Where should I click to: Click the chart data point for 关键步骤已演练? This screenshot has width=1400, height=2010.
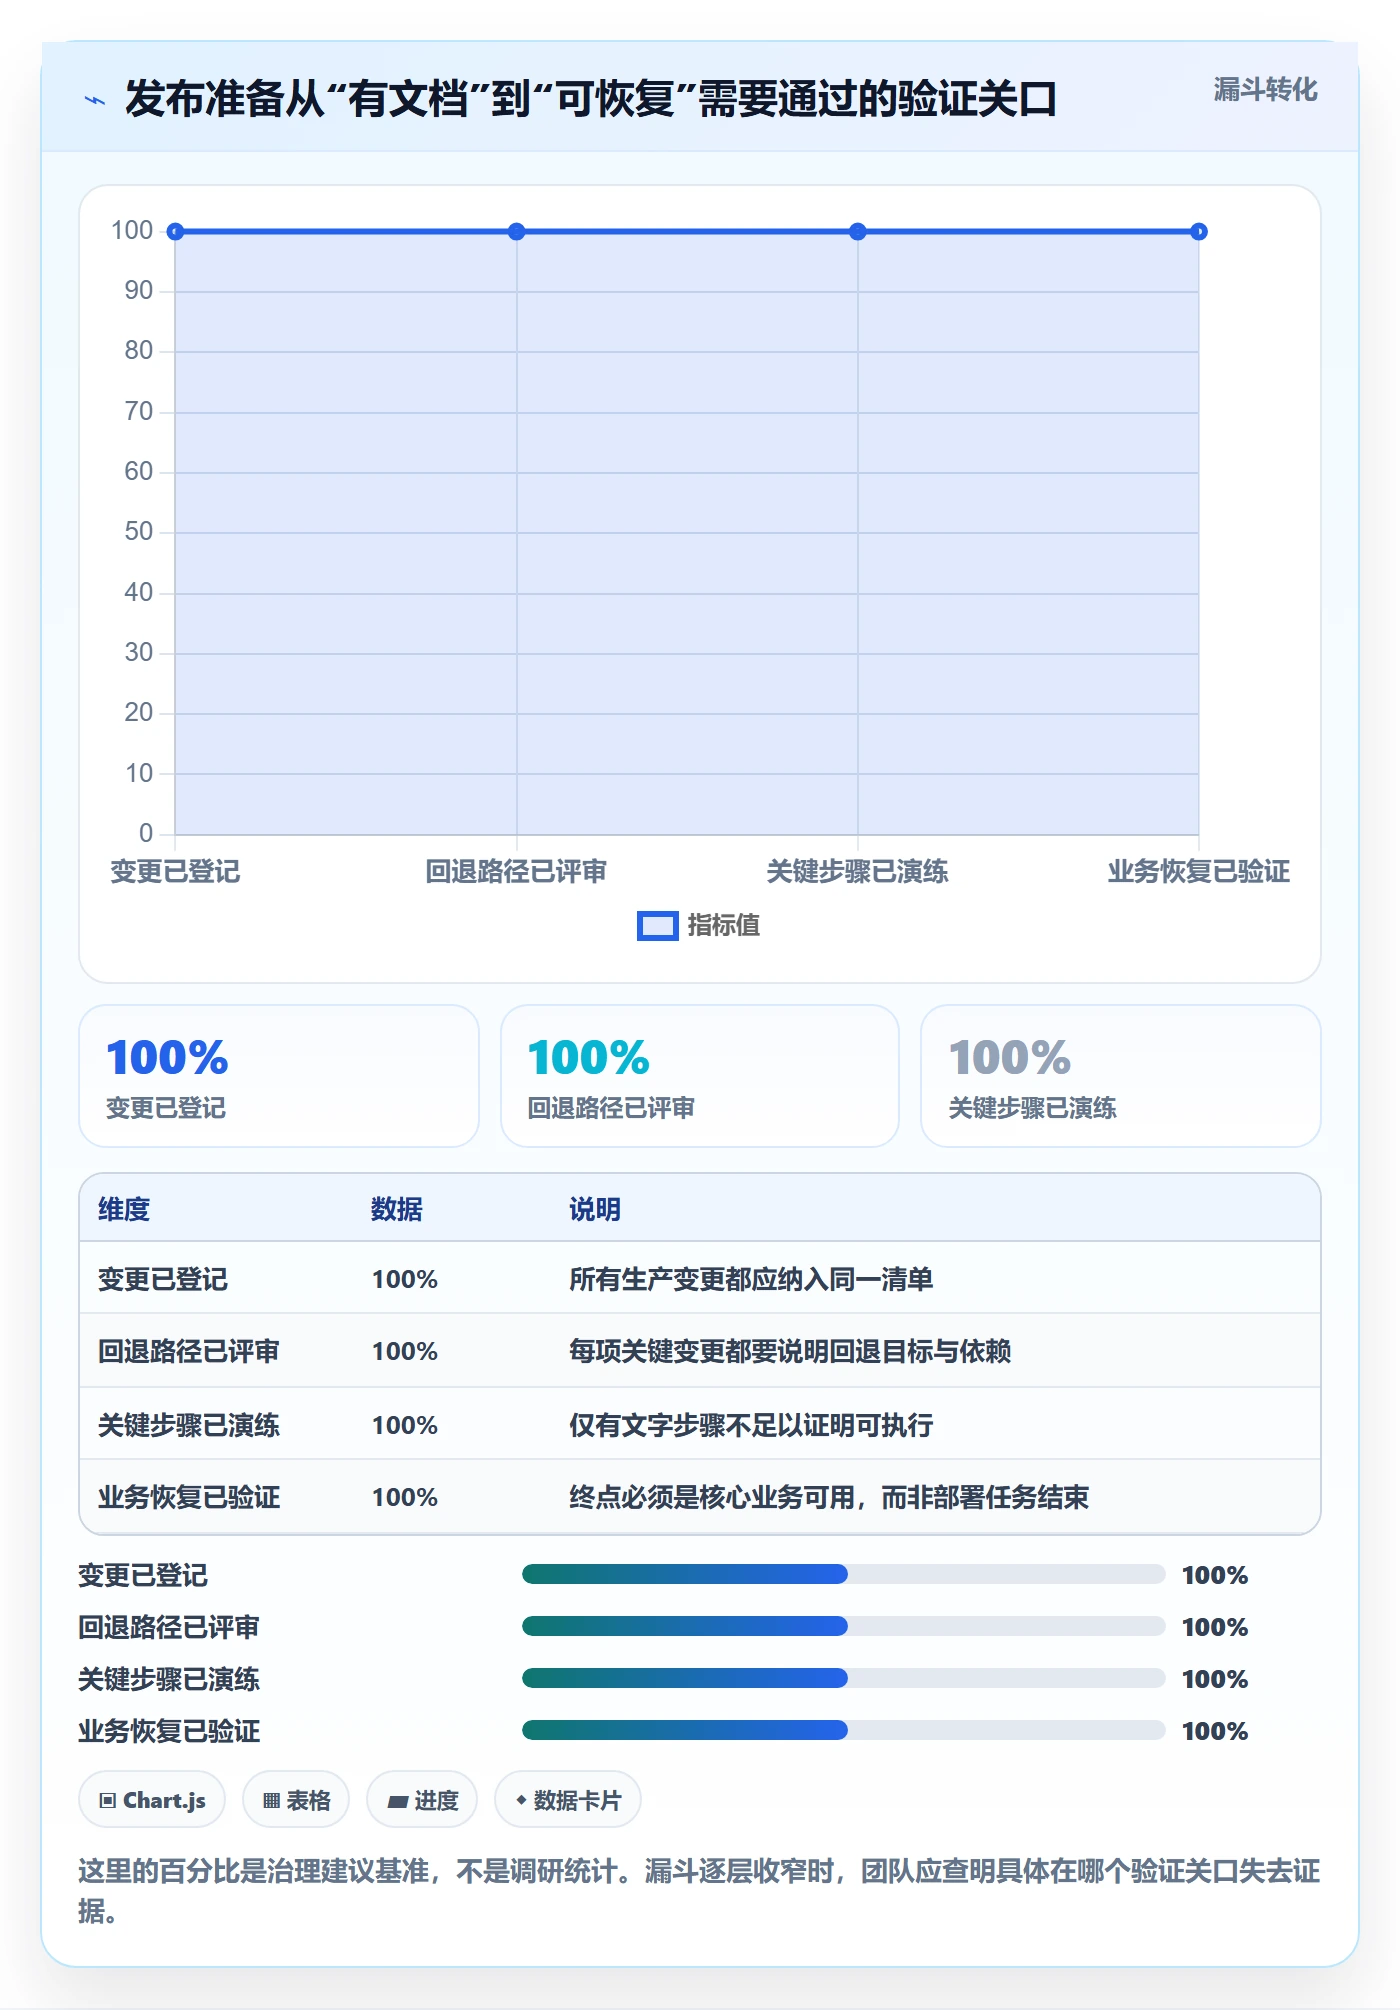(x=858, y=232)
